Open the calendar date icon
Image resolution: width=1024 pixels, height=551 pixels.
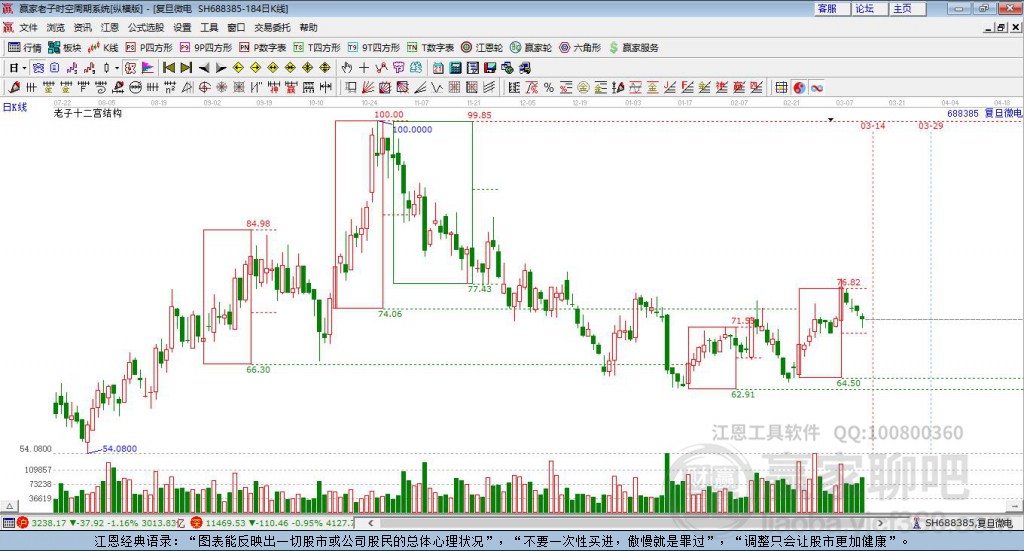pos(438,68)
